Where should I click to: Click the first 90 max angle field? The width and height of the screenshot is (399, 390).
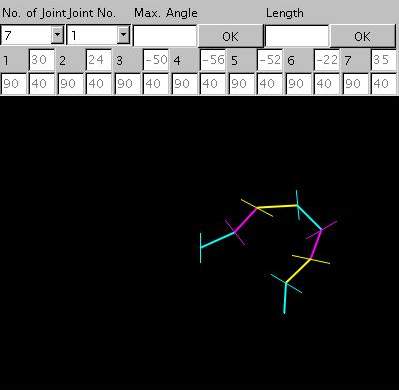pyautogui.click(x=13, y=84)
